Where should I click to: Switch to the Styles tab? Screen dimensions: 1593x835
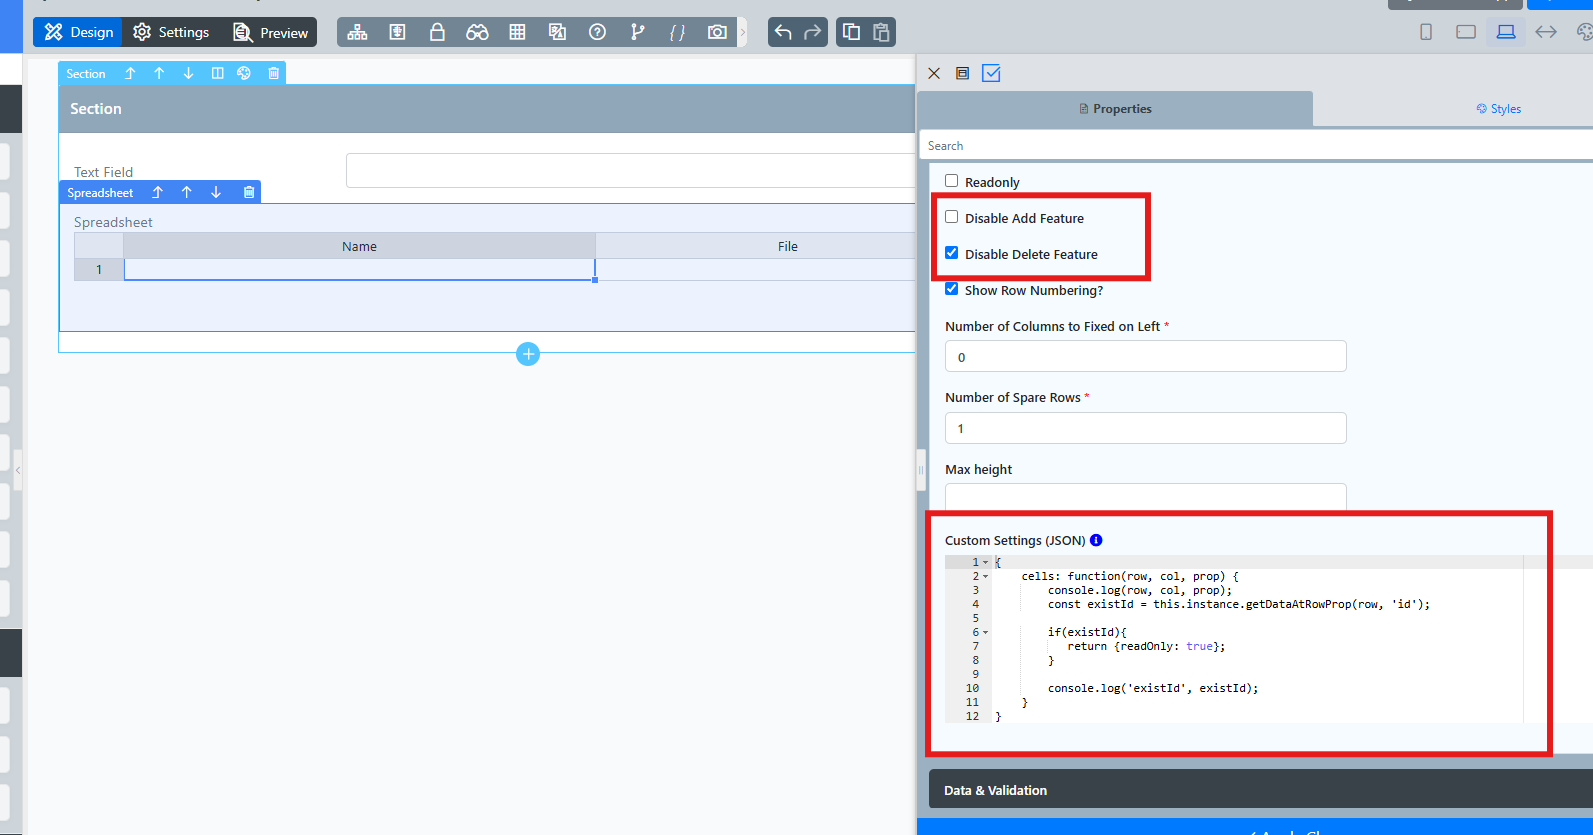pyautogui.click(x=1498, y=109)
